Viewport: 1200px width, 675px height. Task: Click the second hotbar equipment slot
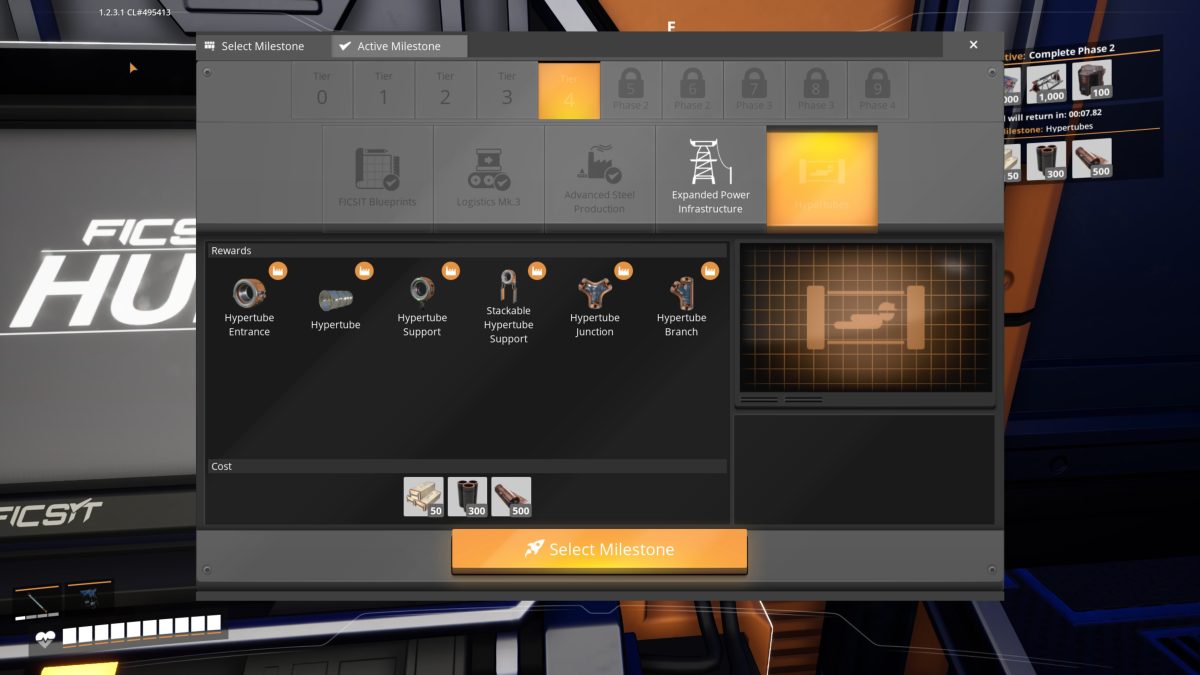click(89, 597)
